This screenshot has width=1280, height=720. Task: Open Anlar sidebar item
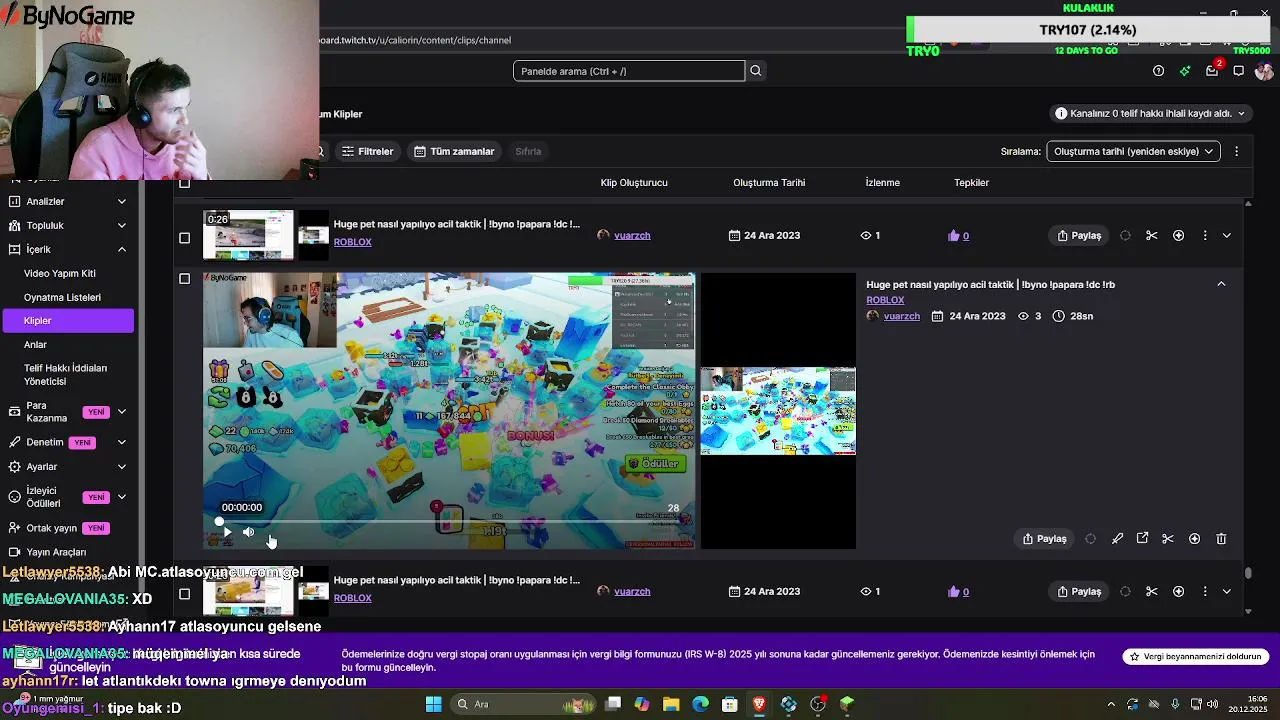(x=35, y=345)
